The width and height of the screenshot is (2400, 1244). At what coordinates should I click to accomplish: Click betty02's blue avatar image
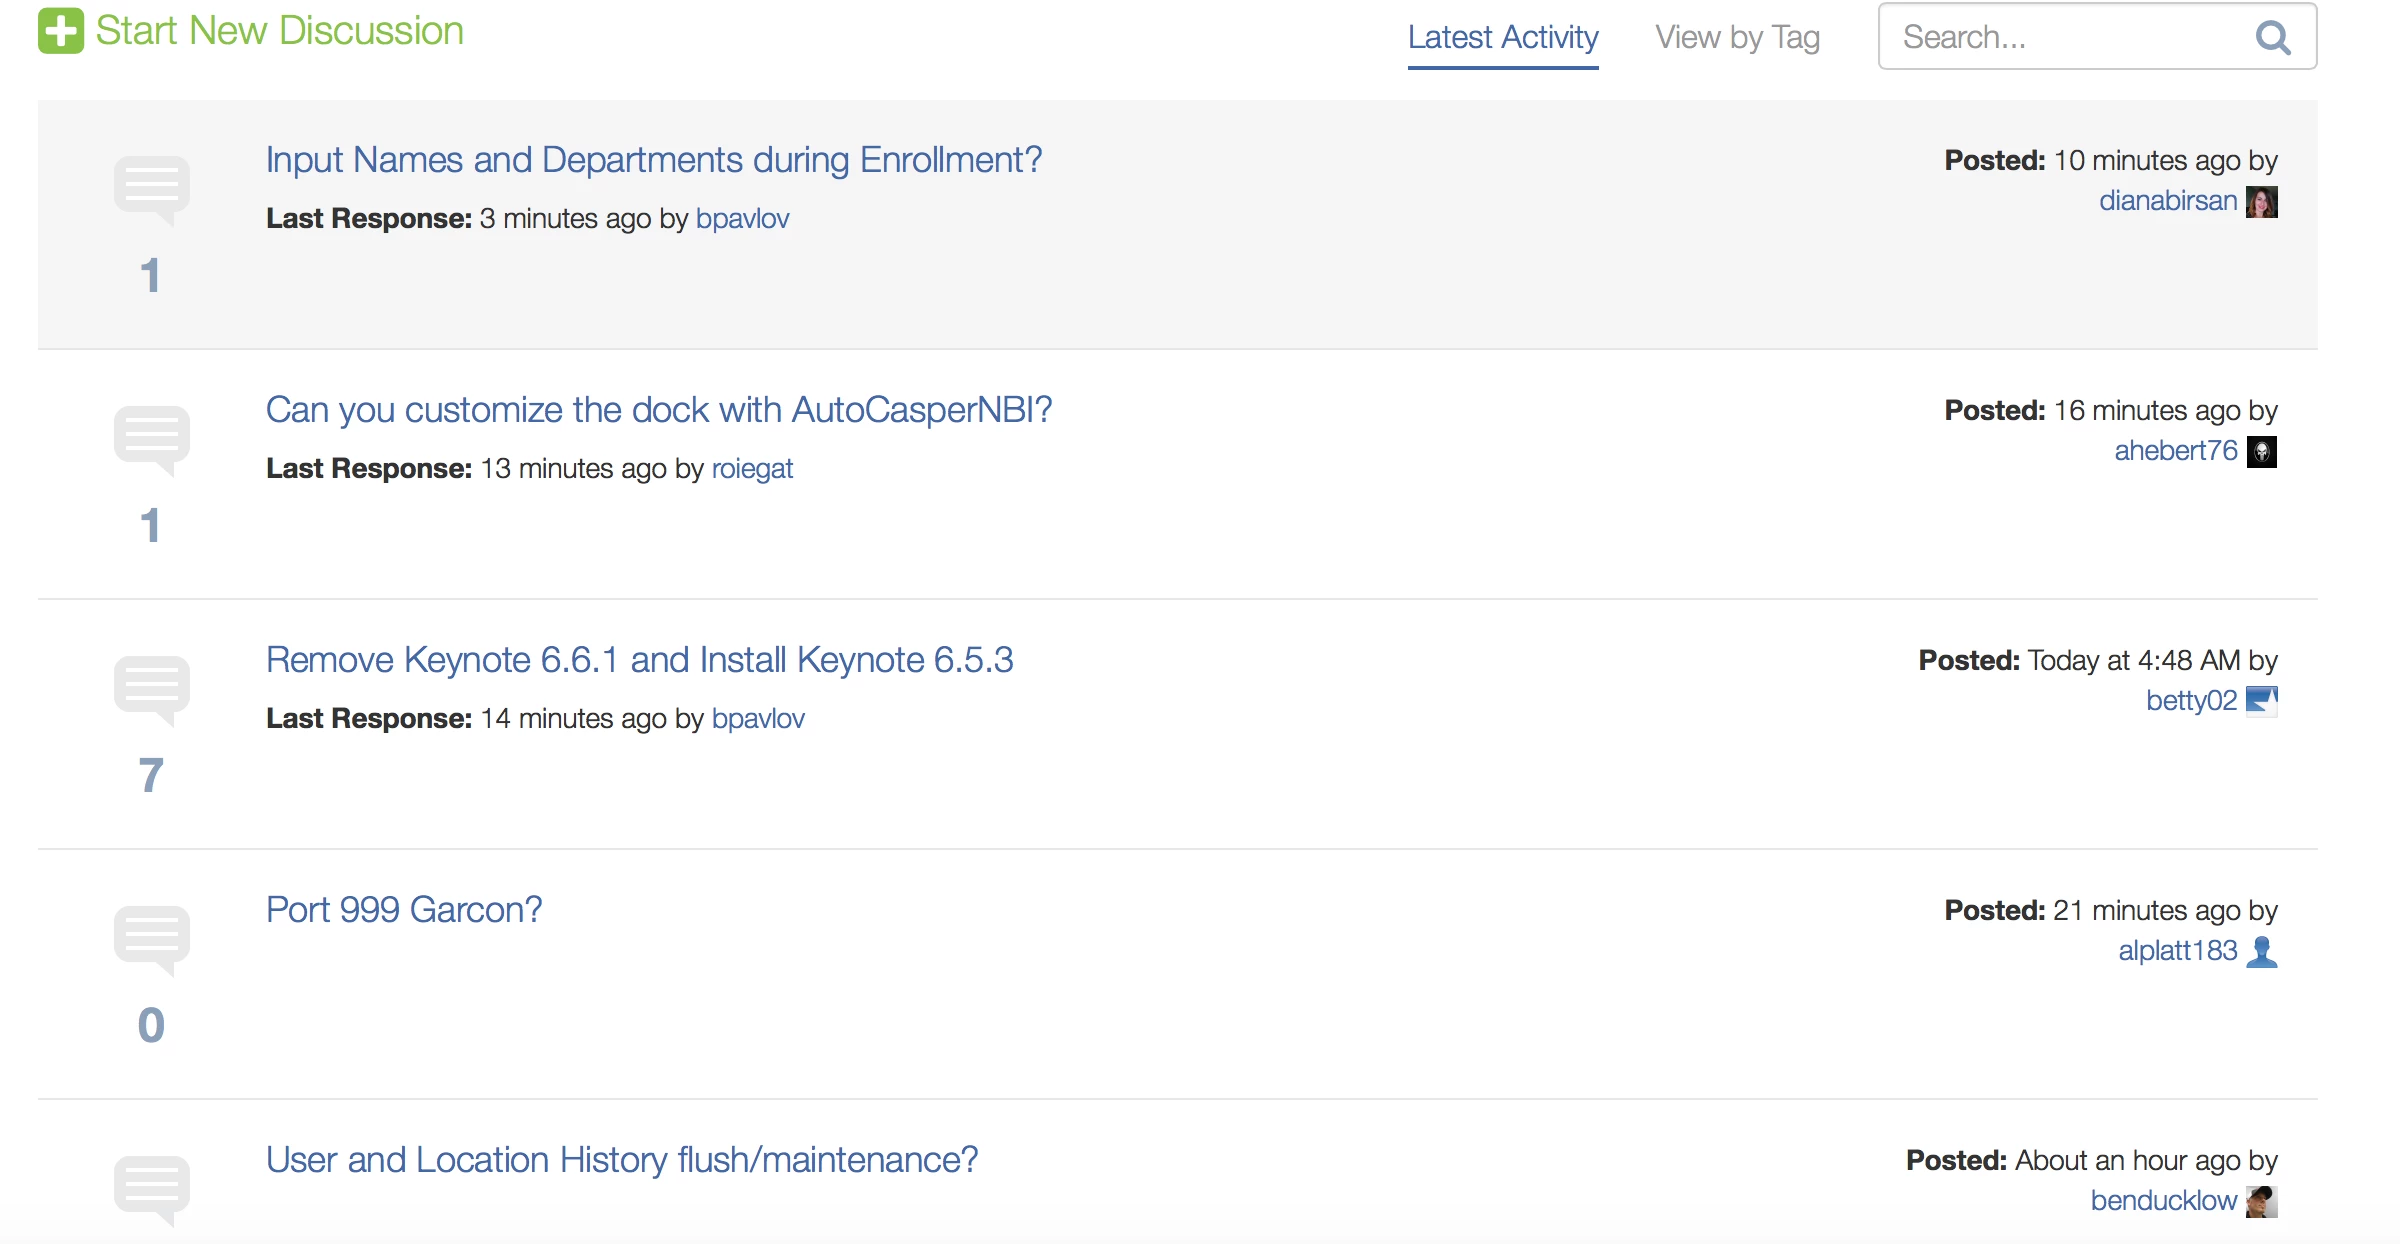point(2261,701)
